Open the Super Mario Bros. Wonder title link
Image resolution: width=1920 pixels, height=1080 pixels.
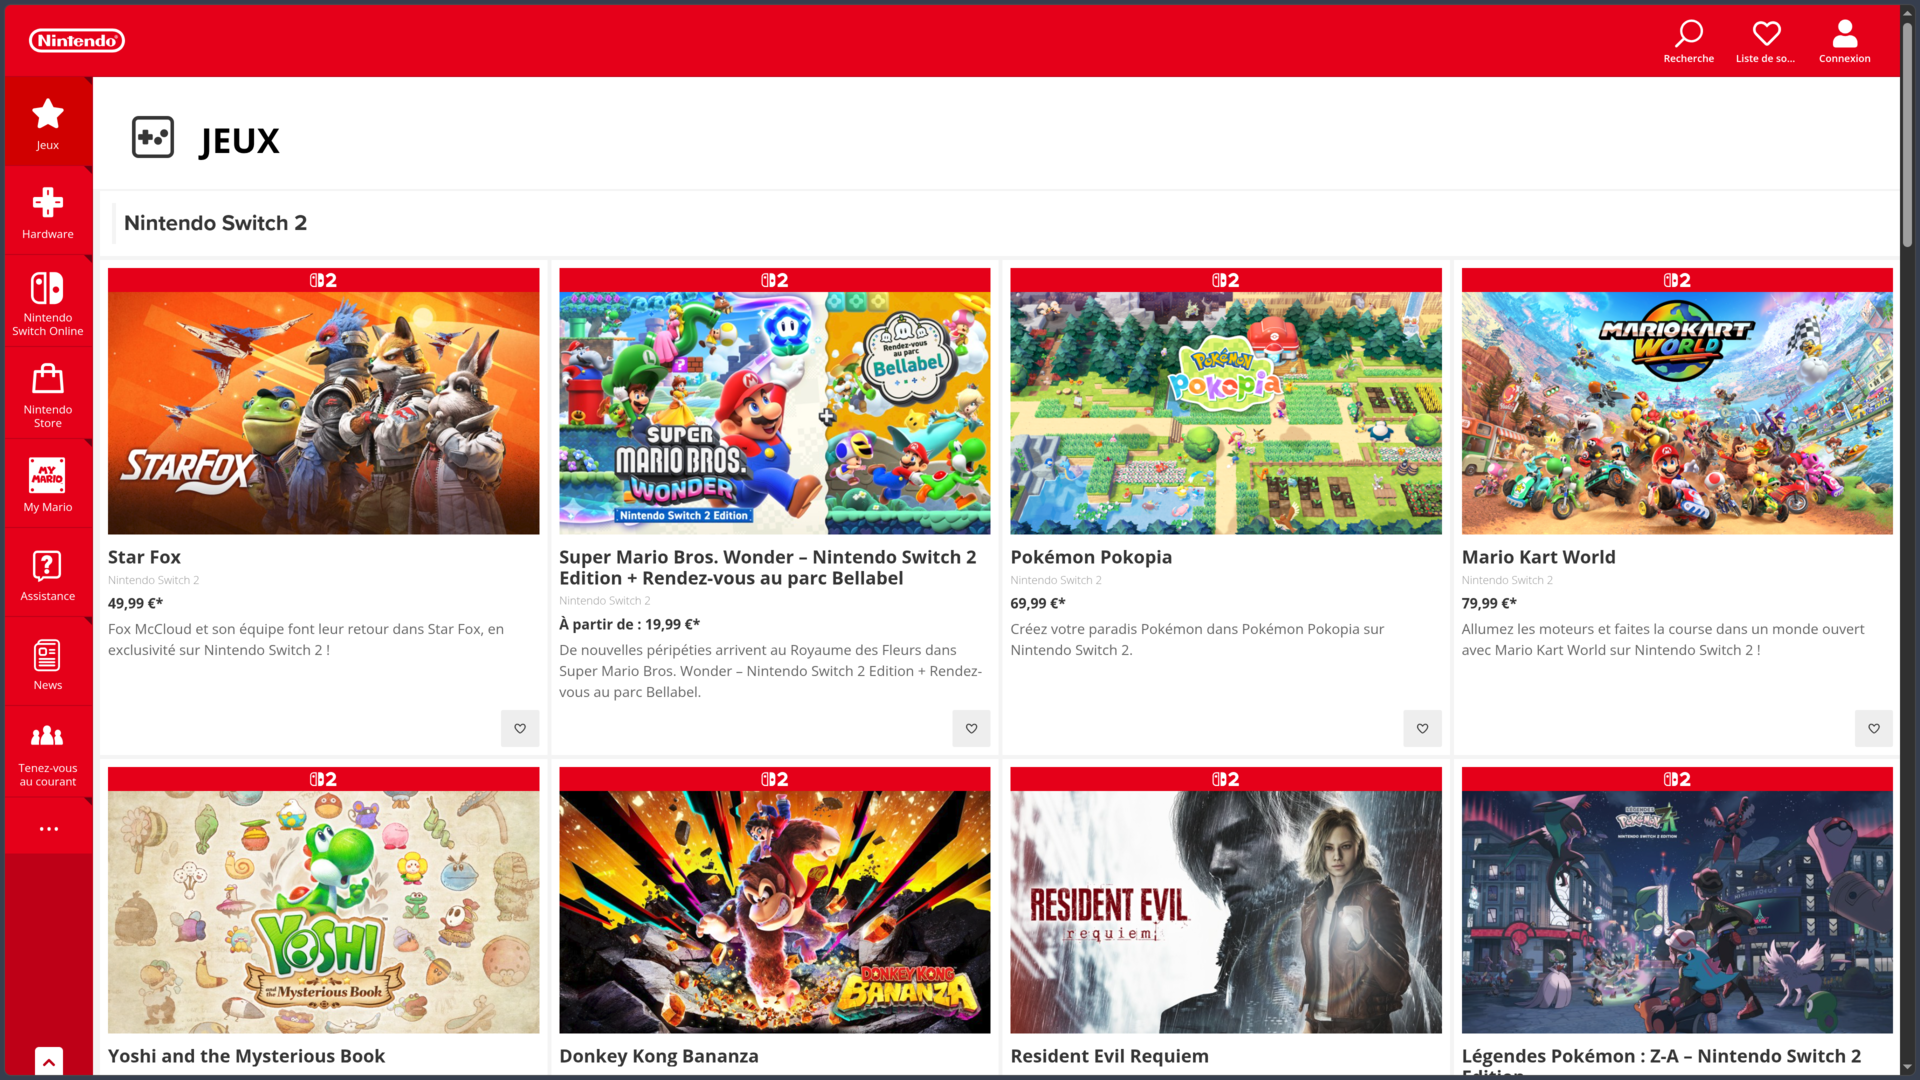[x=767, y=567]
